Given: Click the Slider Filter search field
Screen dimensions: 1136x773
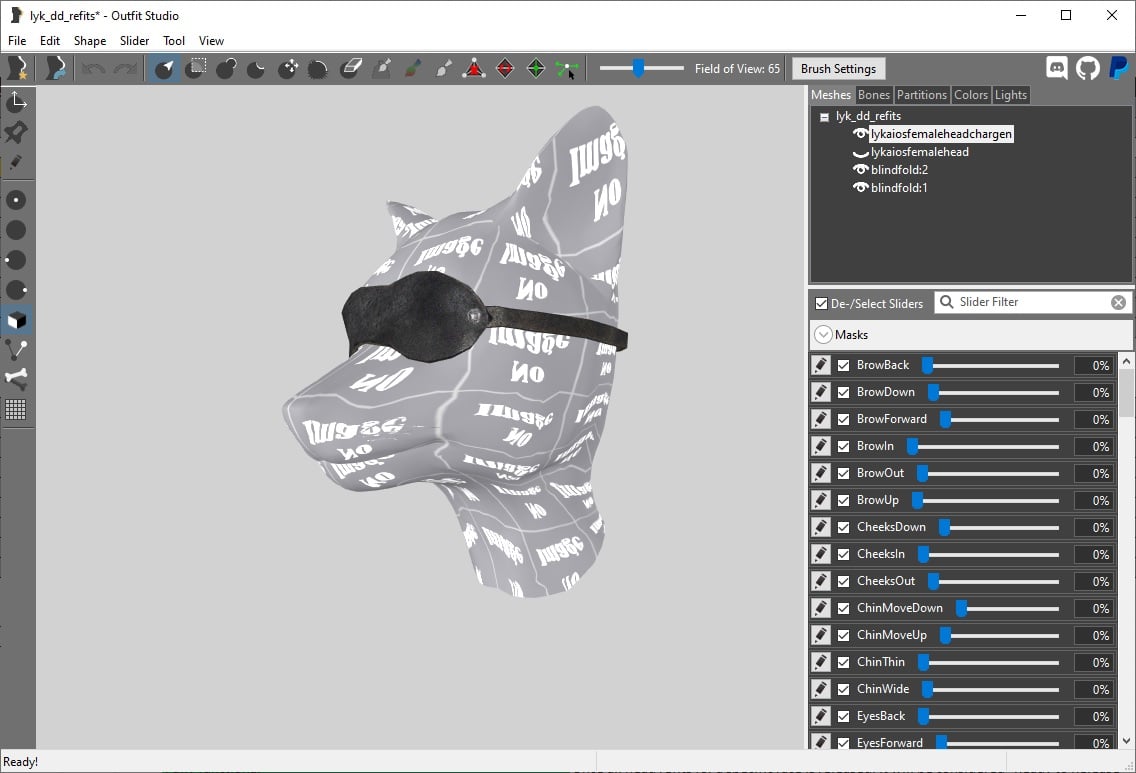Looking at the screenshot, I should [1032, 302].
